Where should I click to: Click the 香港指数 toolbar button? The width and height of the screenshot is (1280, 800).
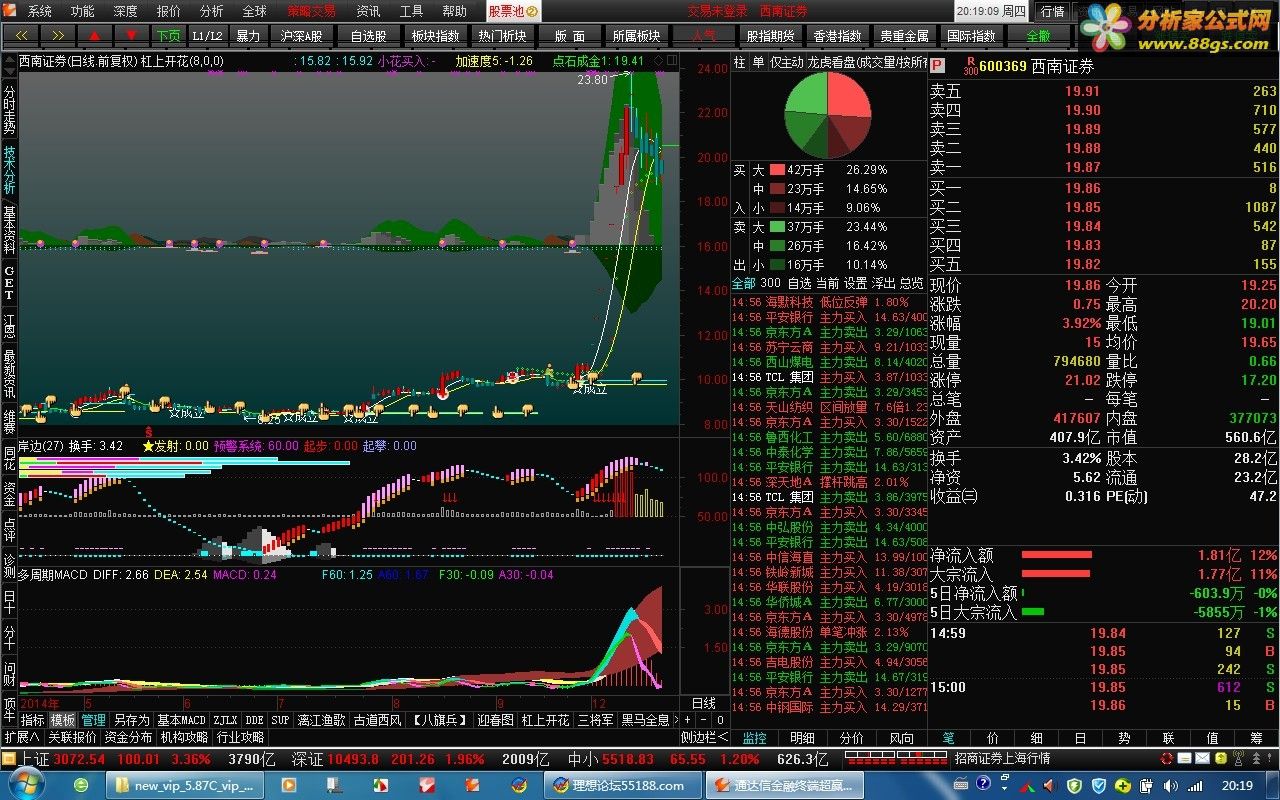click(x=838, y=35)
